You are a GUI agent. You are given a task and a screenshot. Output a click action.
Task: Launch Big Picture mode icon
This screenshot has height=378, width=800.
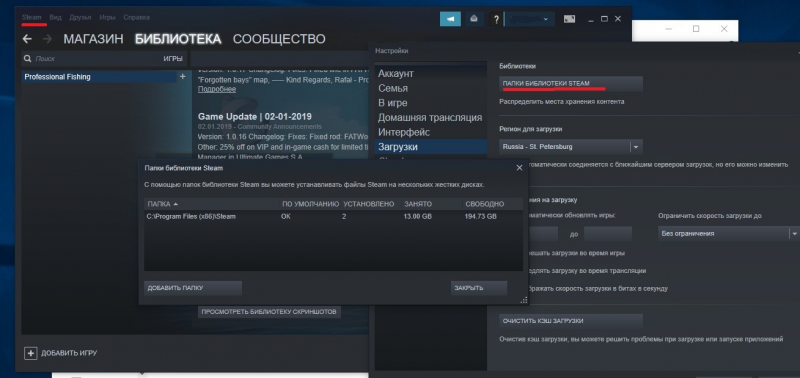tap(569, 19)
